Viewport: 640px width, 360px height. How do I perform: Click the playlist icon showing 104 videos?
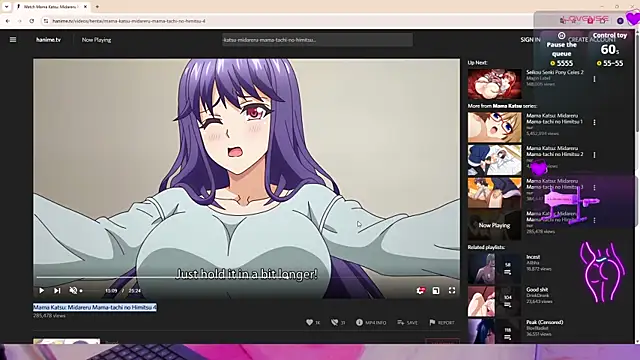tap(508, 301)
